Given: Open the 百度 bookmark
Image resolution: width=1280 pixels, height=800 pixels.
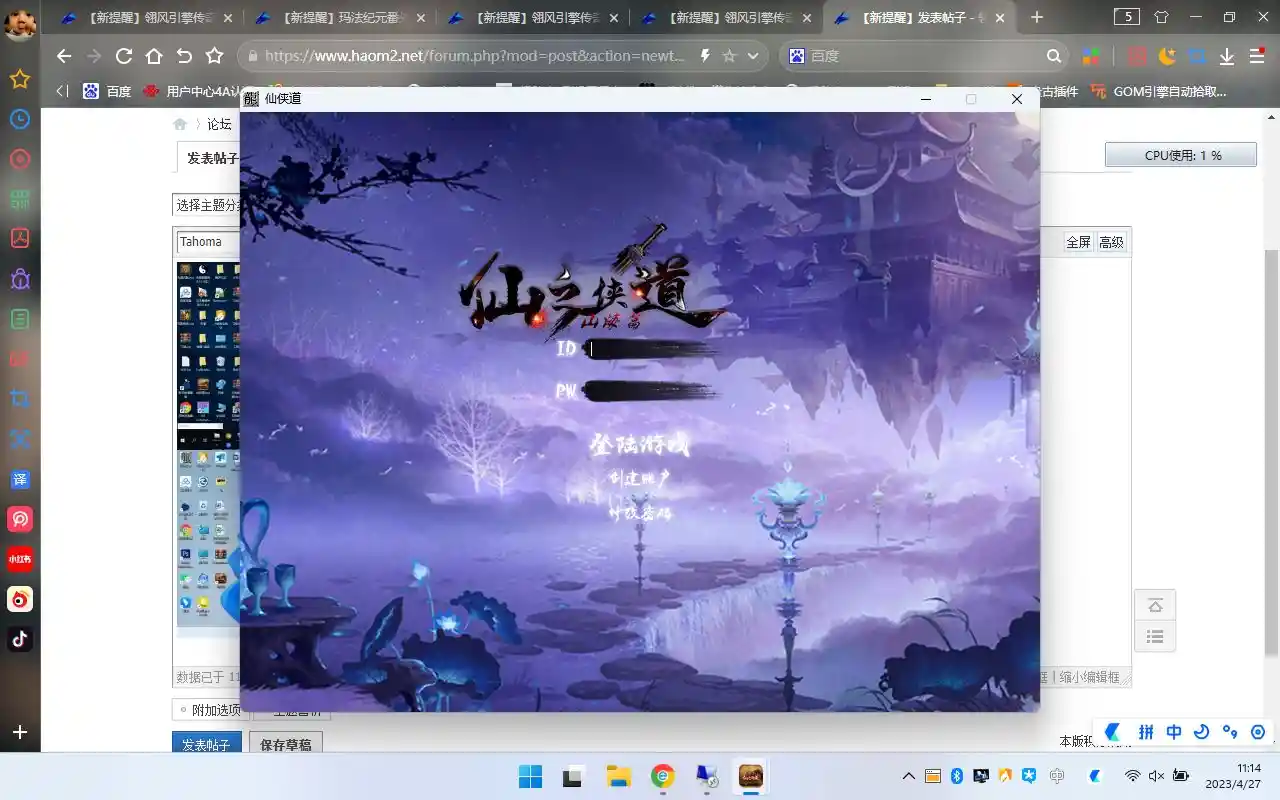Looking at the screenshot, I should (107, 91).
